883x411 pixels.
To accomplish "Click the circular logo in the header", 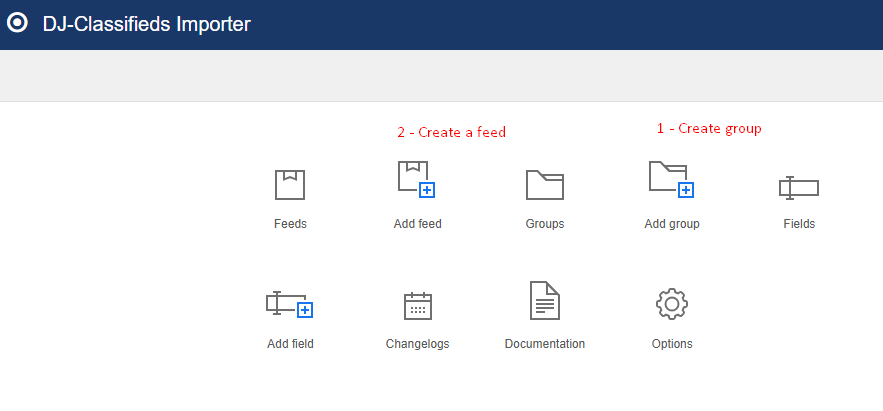I will [x=17, y=24].
